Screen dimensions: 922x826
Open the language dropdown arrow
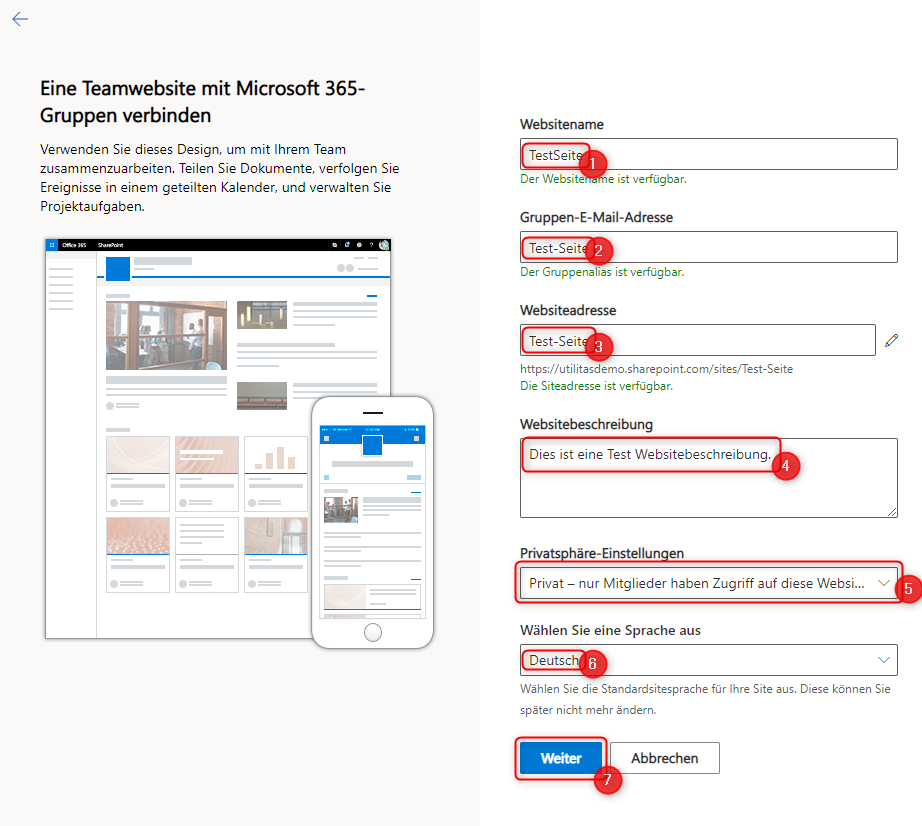coord(883,660)
